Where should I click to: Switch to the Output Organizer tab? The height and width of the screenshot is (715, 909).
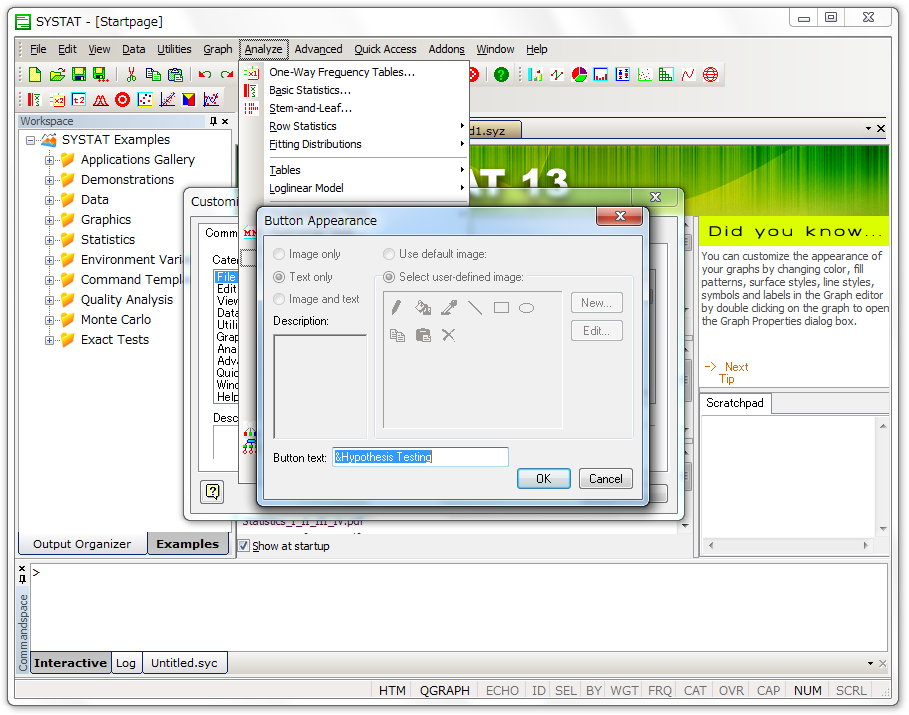coord(82,544)
